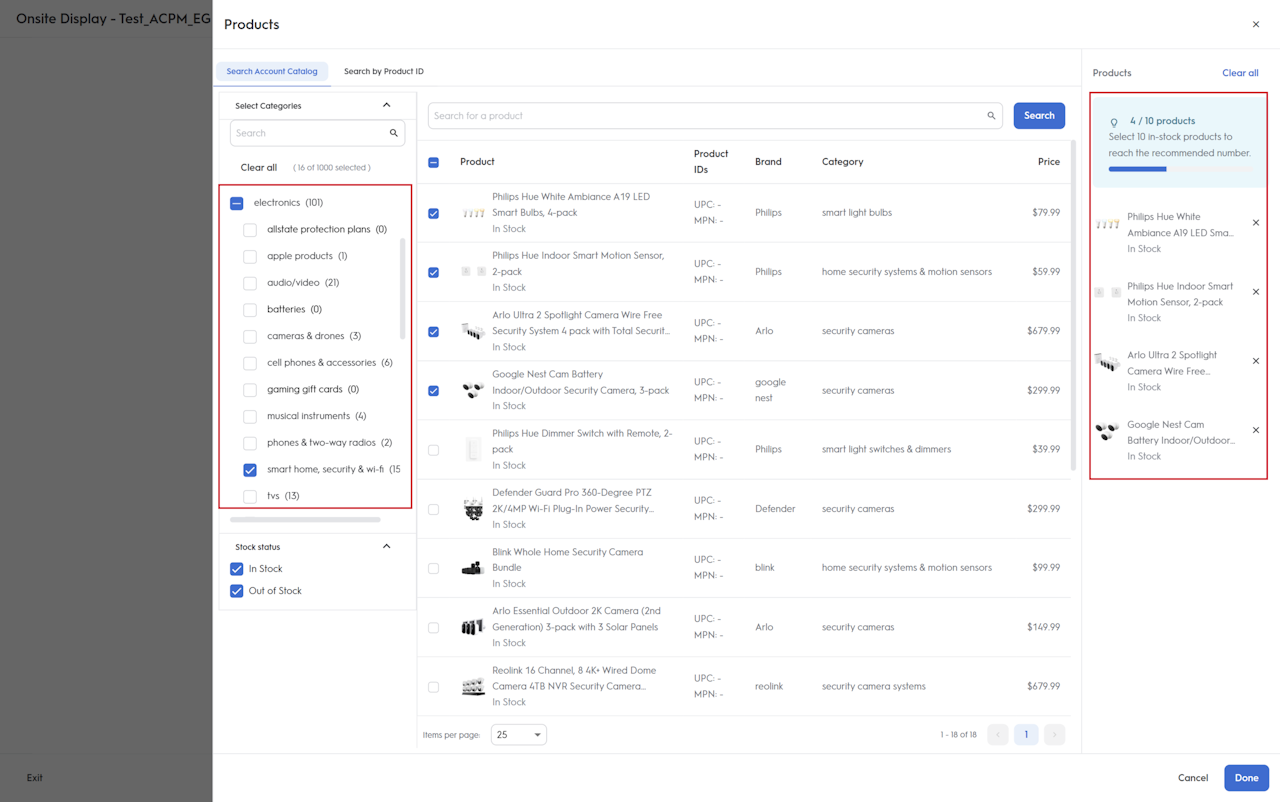
Task: Collapse the Select Categories section
Action: [387, 105]
